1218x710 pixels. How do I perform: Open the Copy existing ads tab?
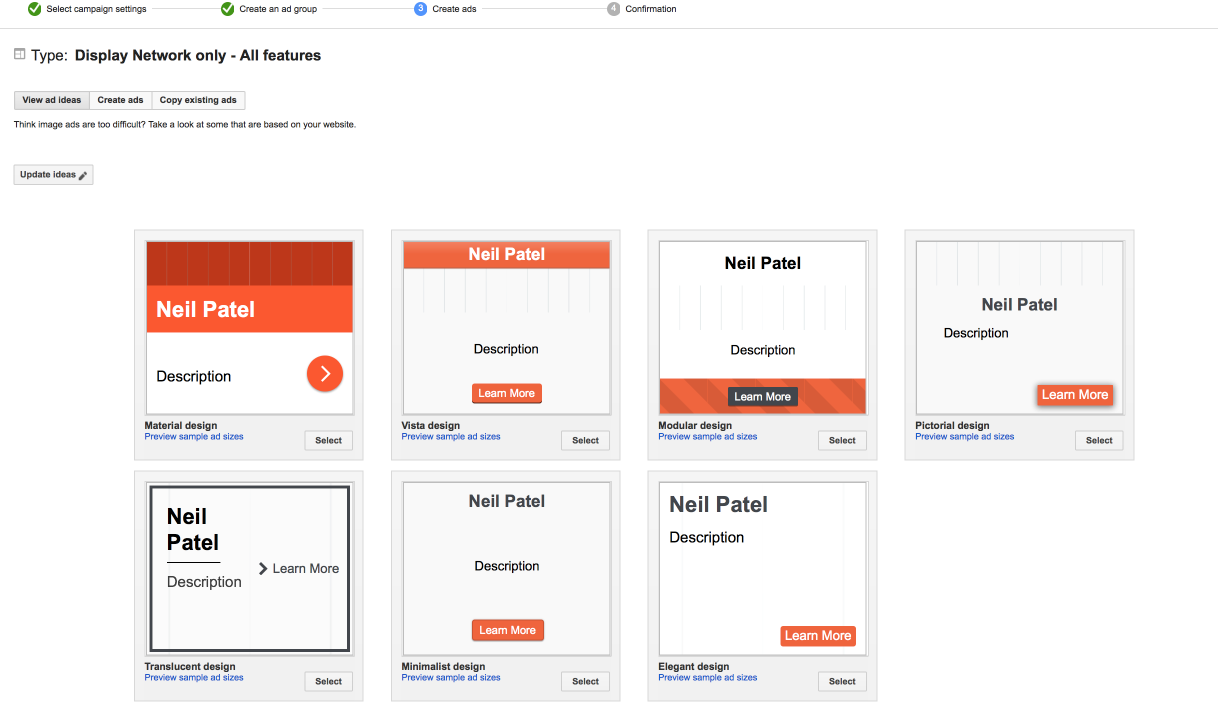tap(198, 100)
